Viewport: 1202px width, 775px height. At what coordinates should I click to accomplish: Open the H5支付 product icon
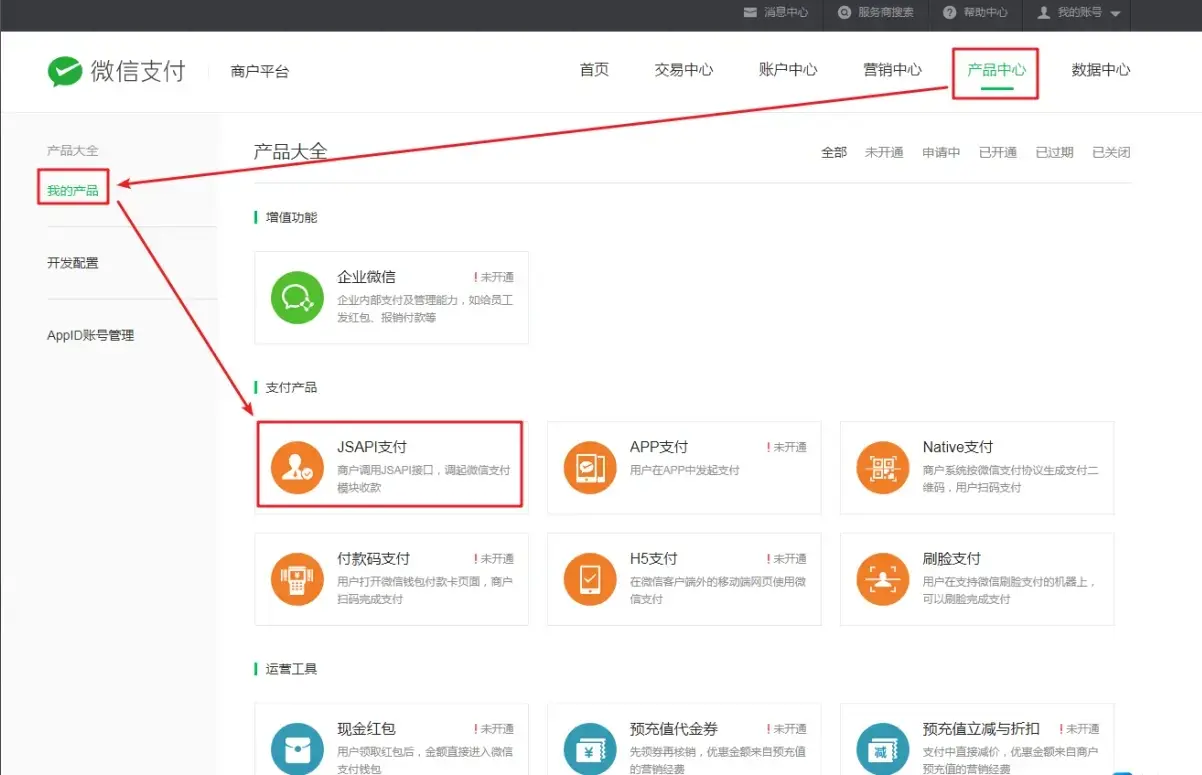click(590, 579)
